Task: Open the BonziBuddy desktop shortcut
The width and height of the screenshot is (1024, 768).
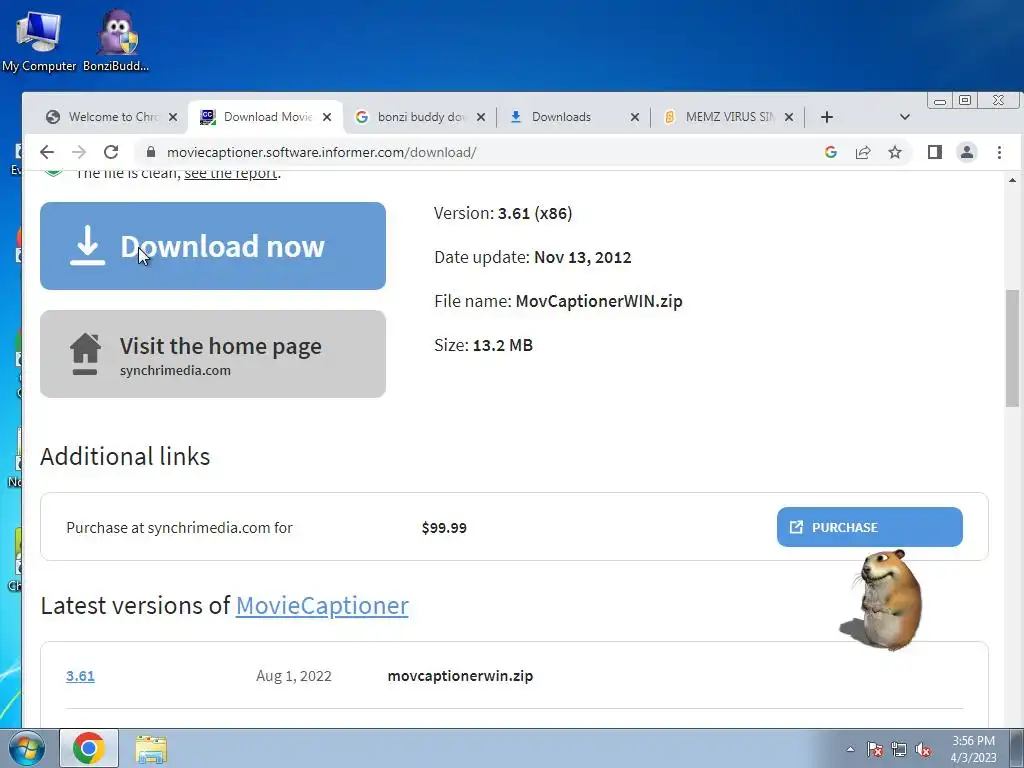Action: click(x=116, y=40)
